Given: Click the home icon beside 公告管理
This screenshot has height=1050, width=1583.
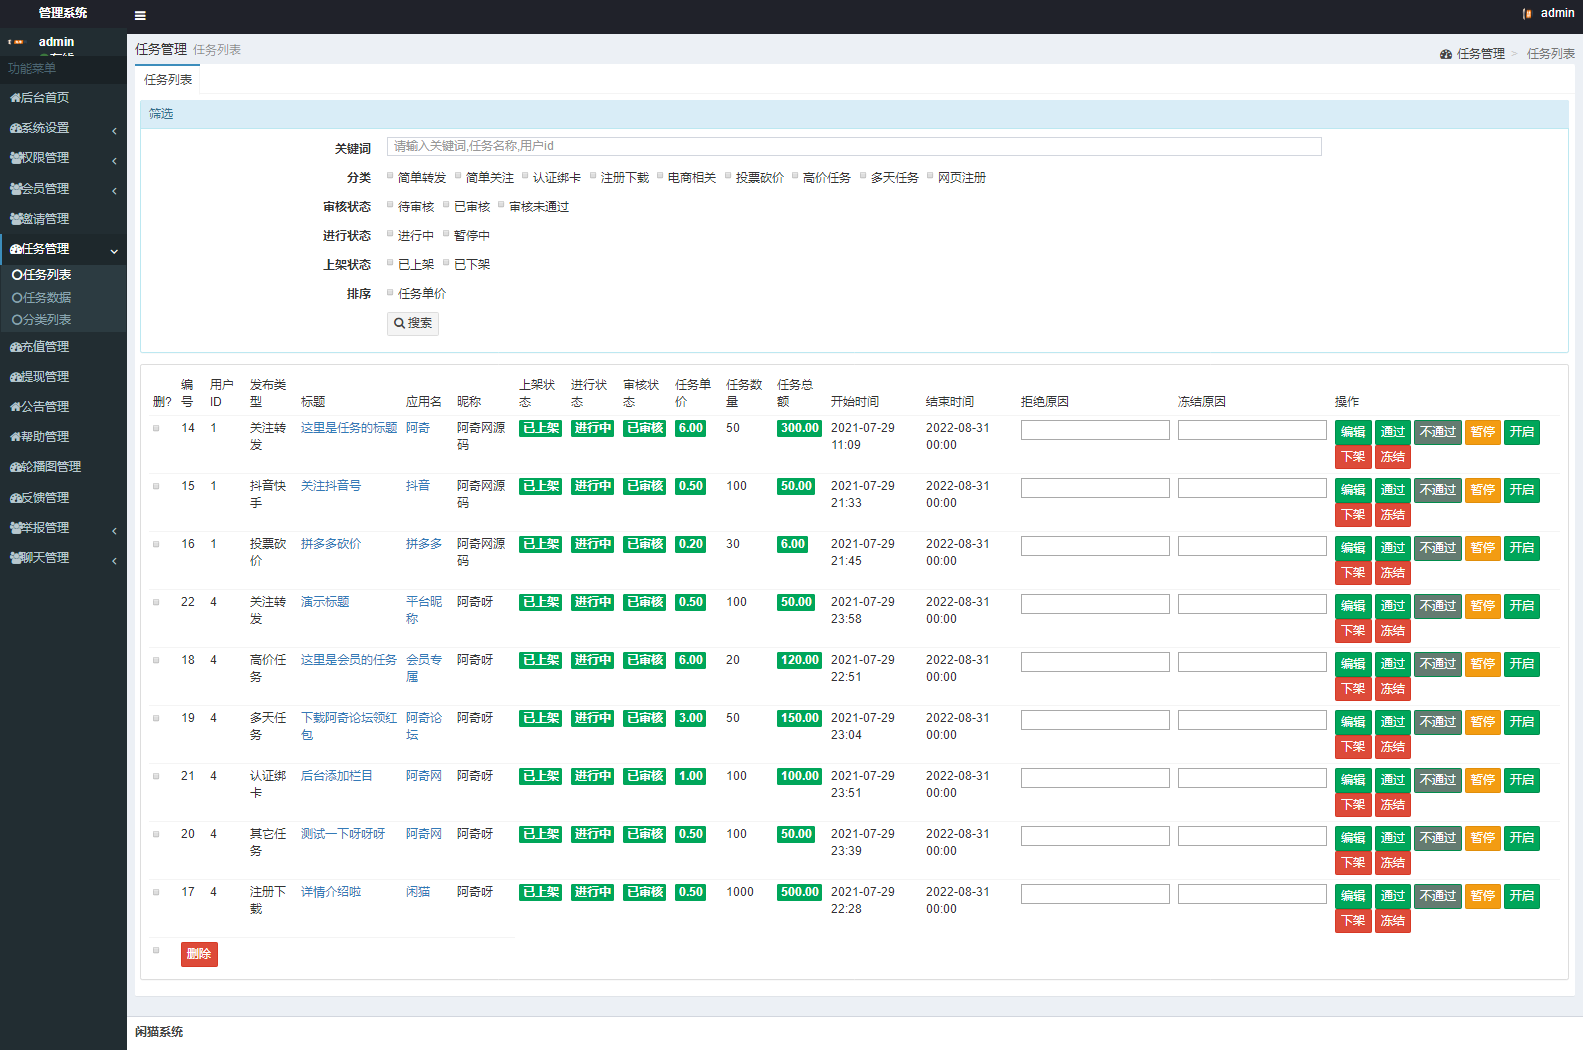Looking at the screenshot, I should coord(15,407).
